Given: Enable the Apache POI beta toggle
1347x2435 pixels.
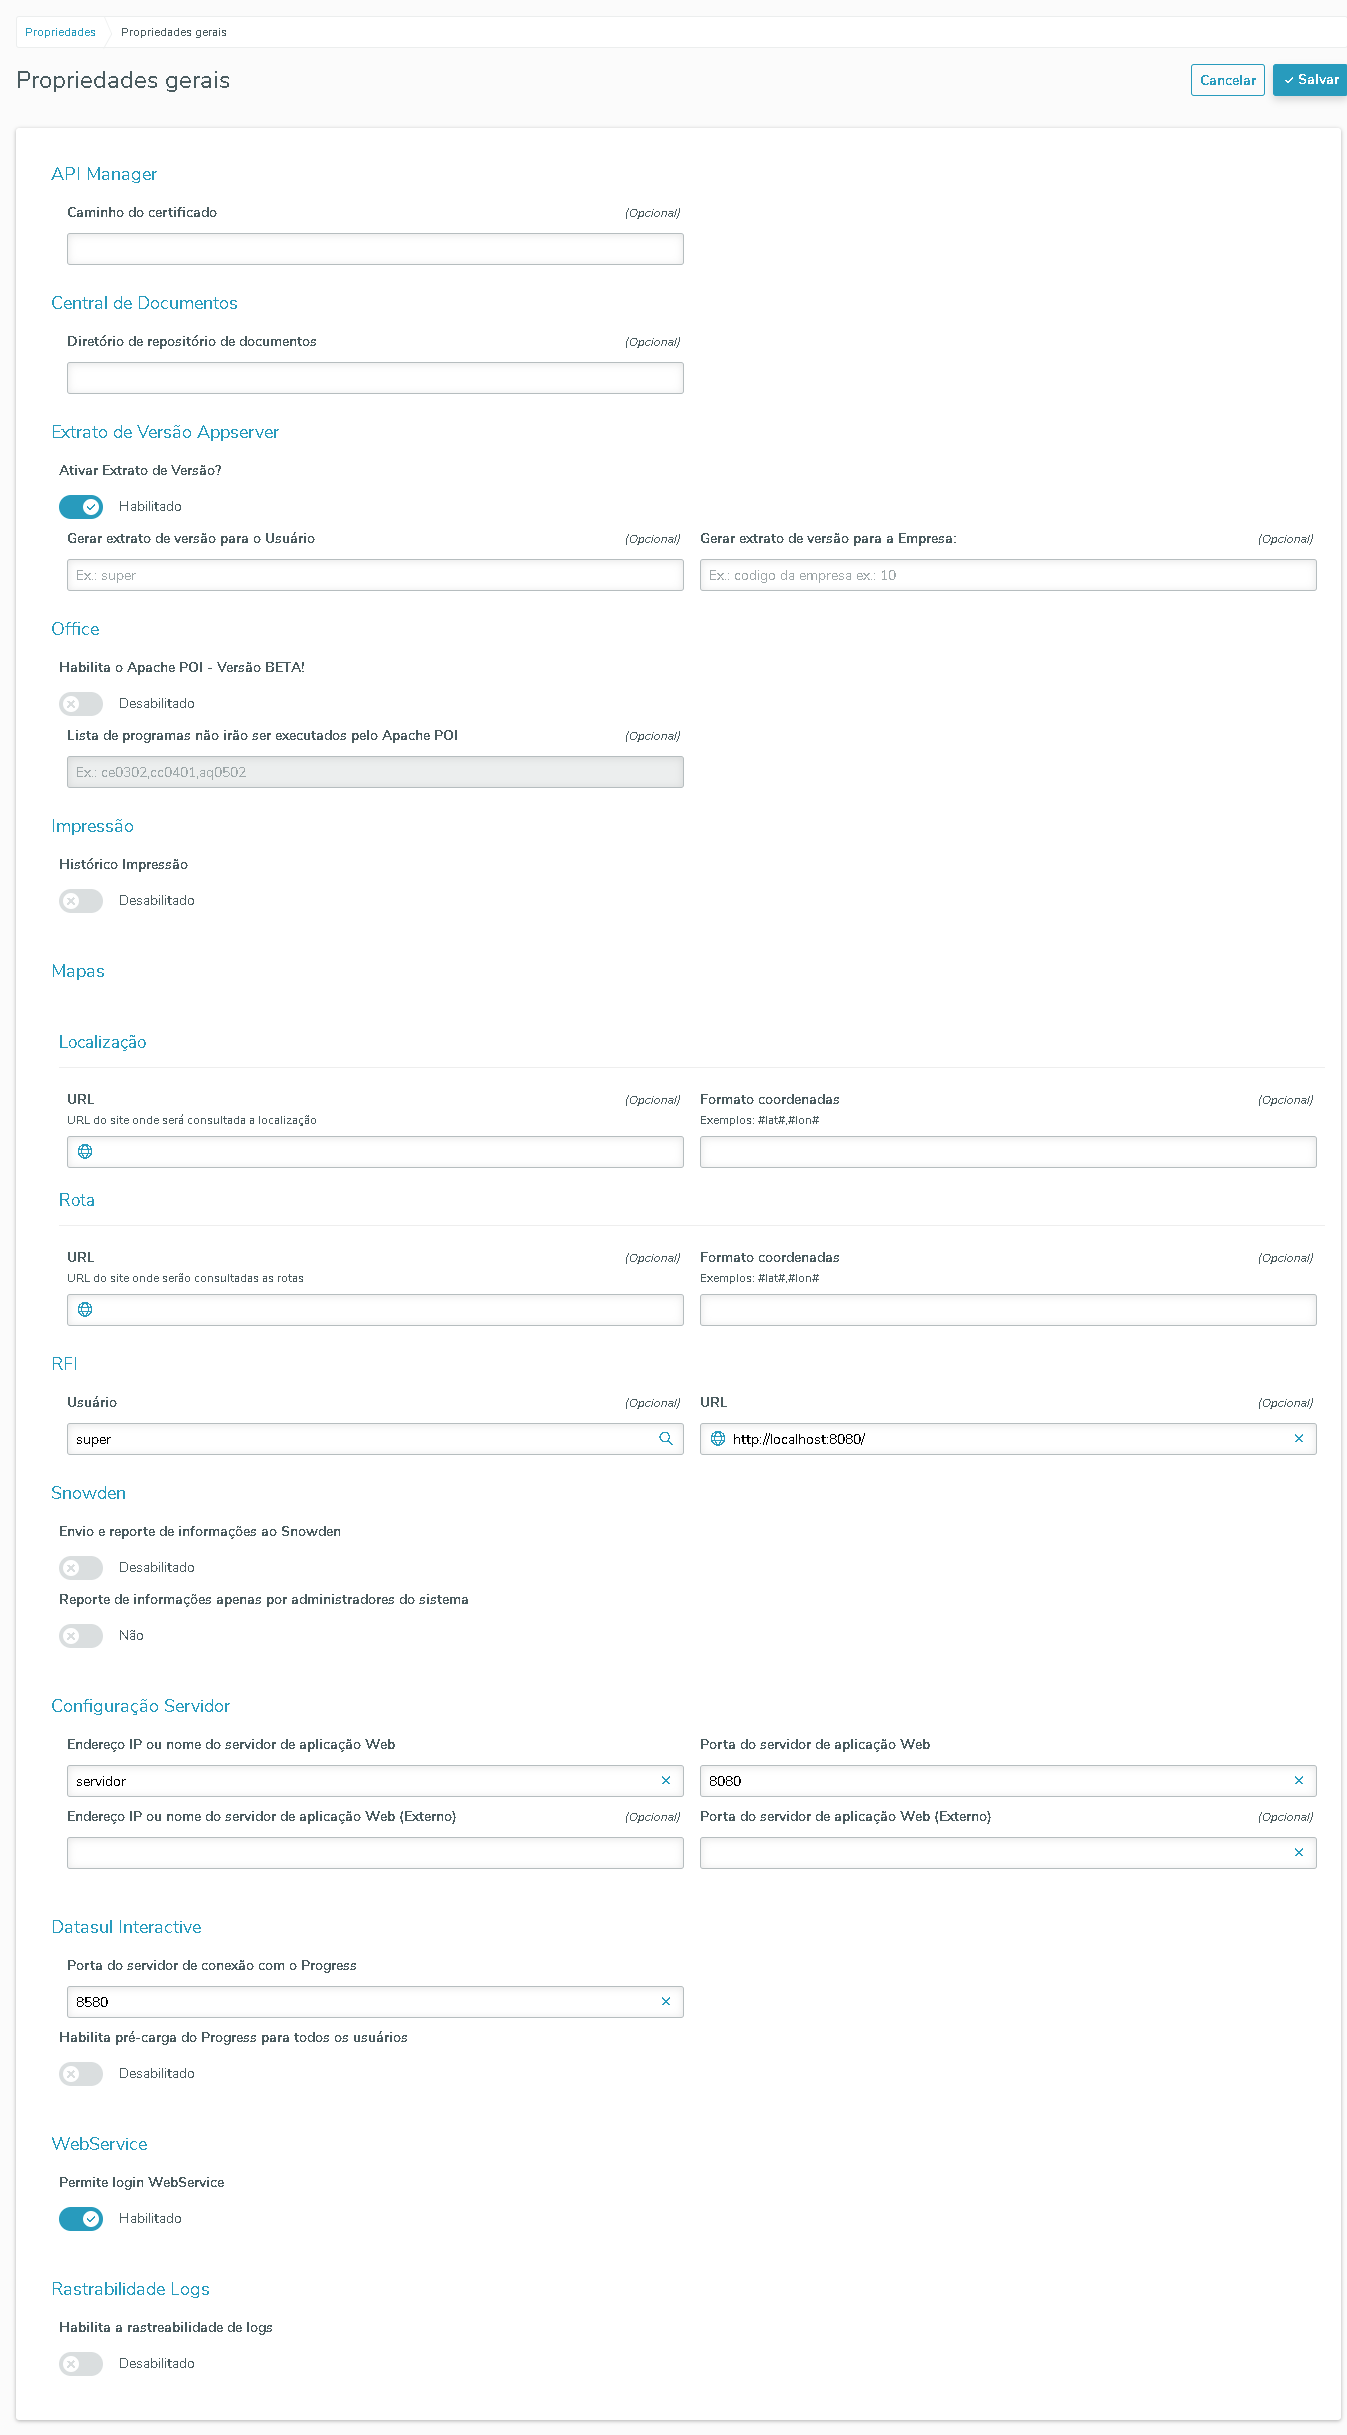Looking at the screenshot, I should [81, 704].
